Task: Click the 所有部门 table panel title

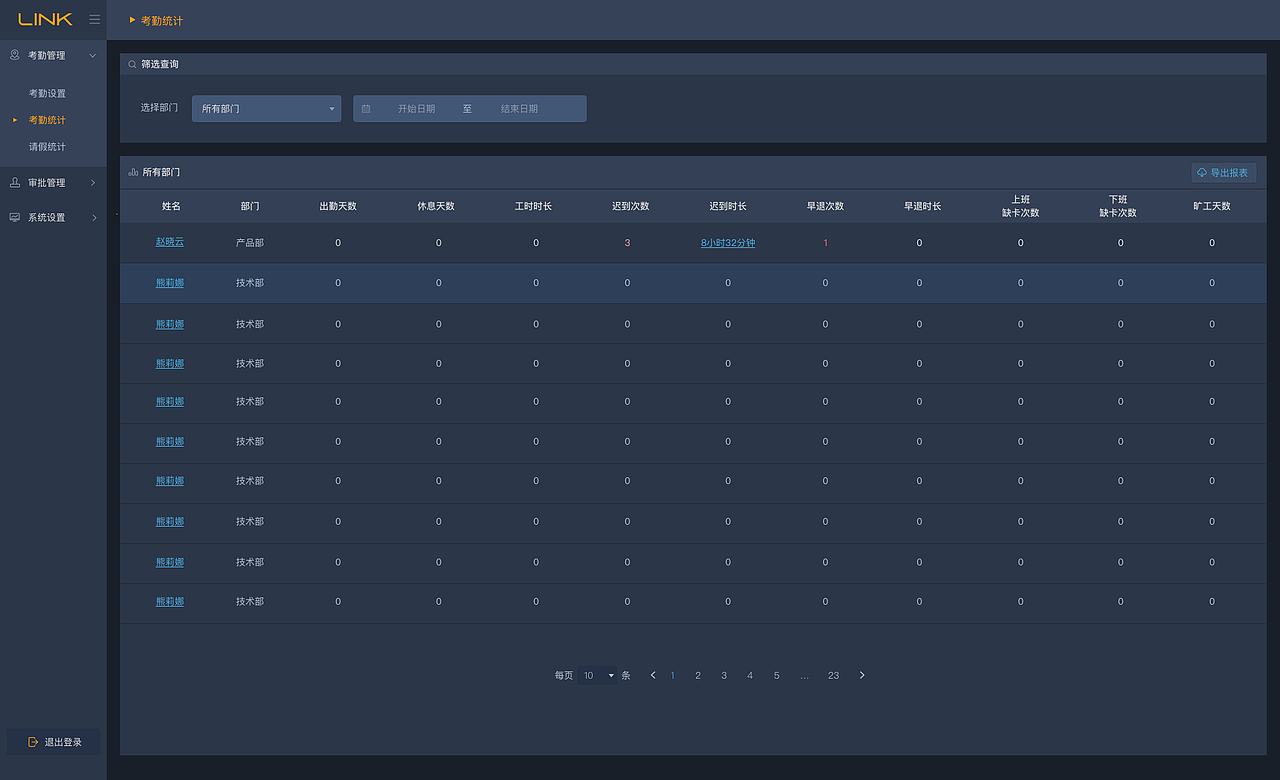Action: point(161,172)
